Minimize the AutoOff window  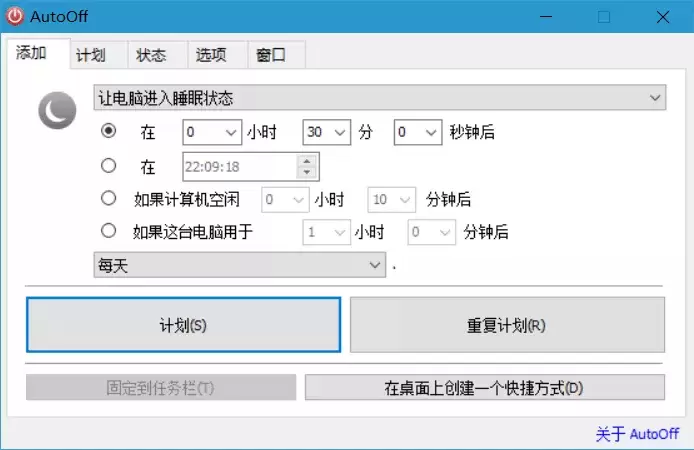coord(546,17)
